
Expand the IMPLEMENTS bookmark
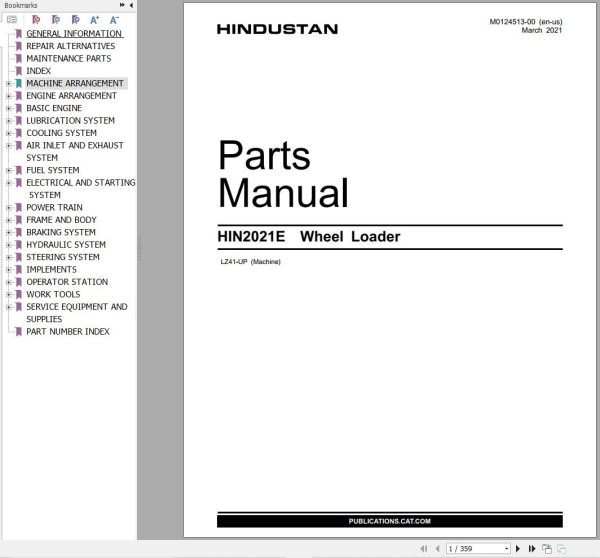8,270
